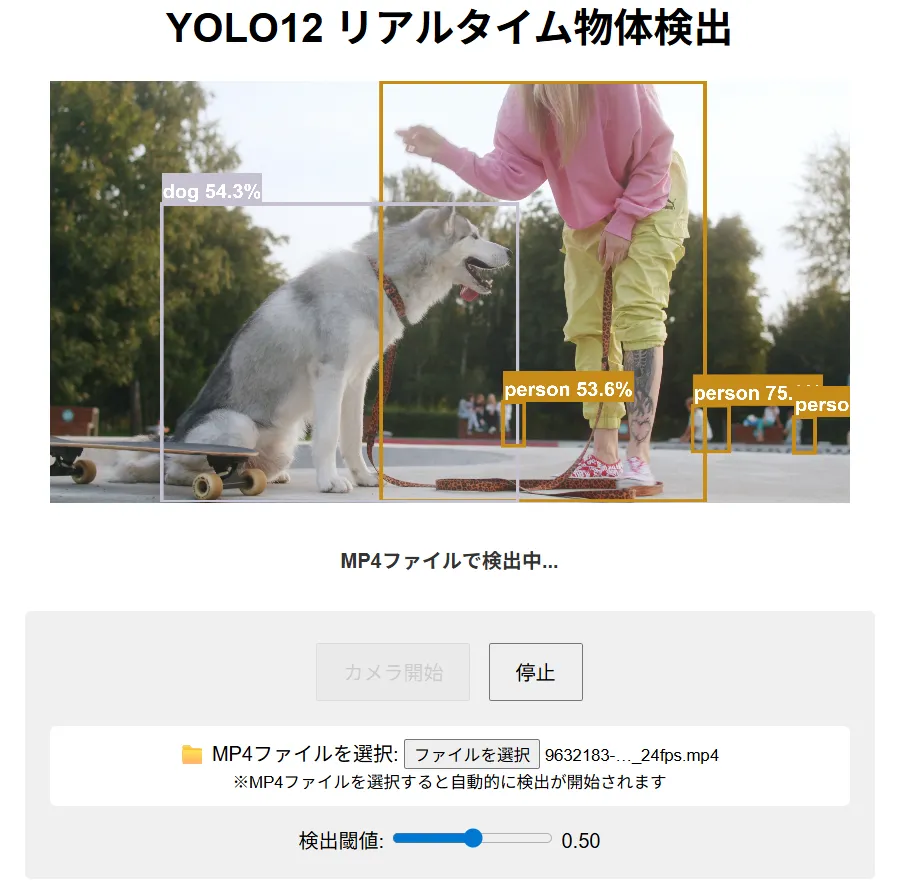Screen dimensions: 915x894
Task: Click the 0.50 threshold value readout
Action: click(581, 840)
